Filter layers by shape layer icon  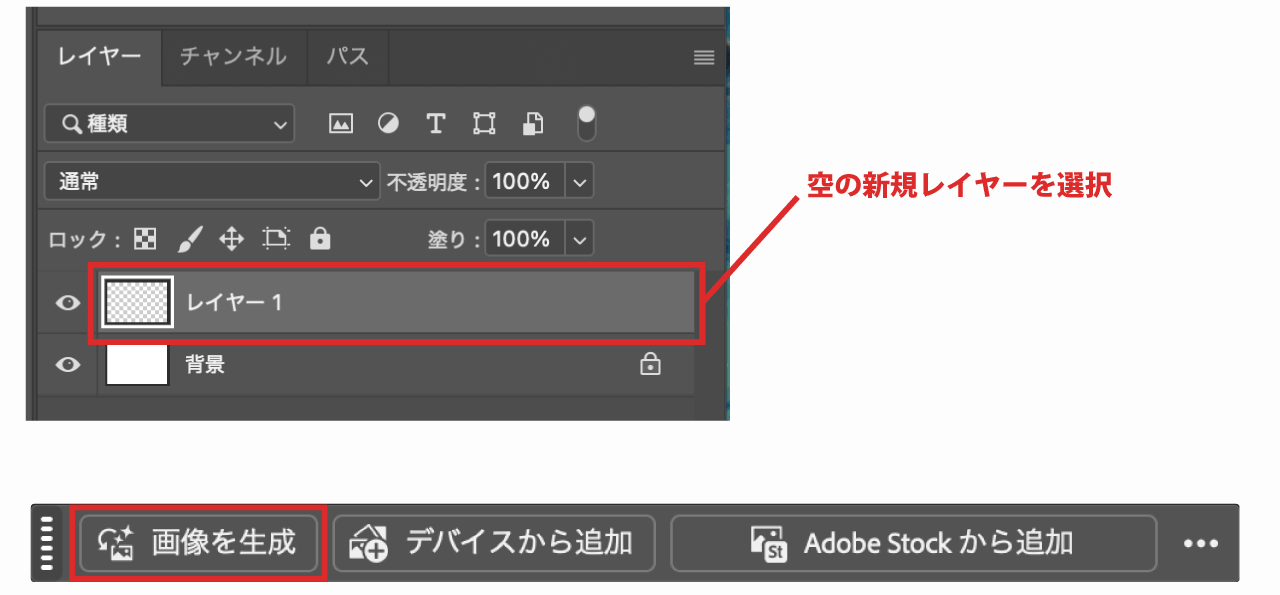point(485,124)
